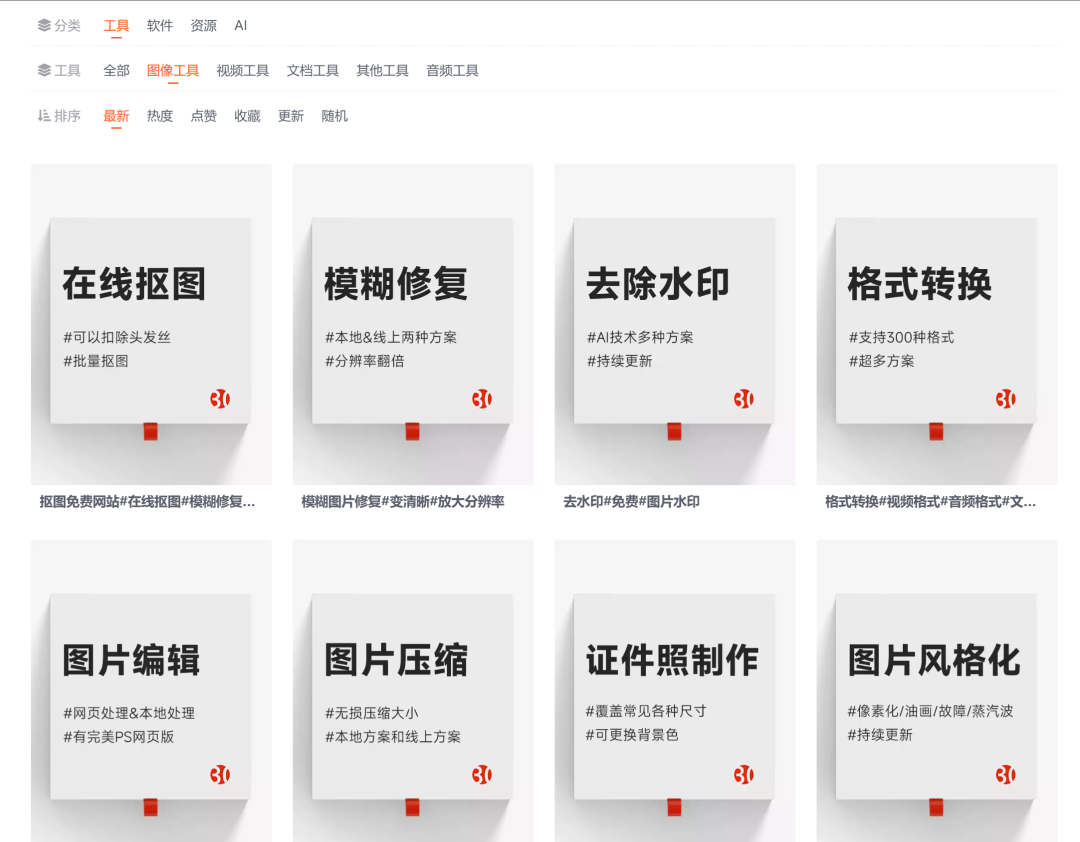
Task: Sort results by 热度
Action: tap(158, 115)
